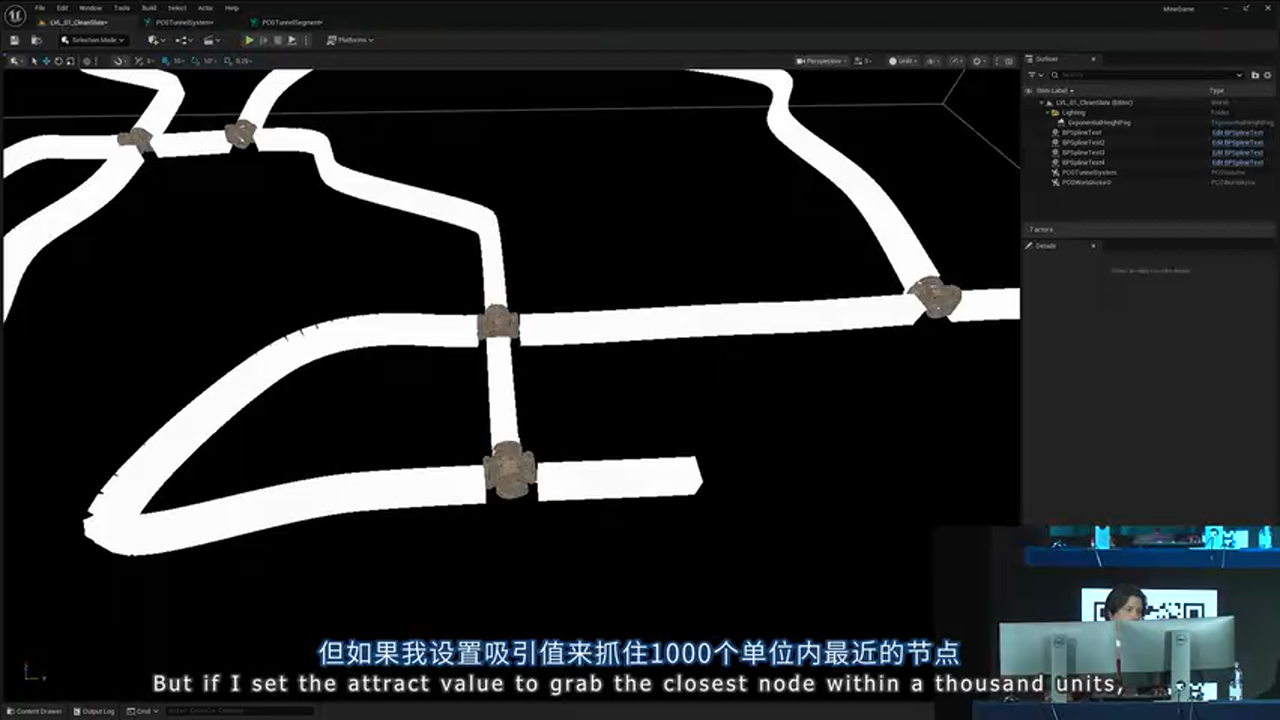Open the Output Log panel

96,711
